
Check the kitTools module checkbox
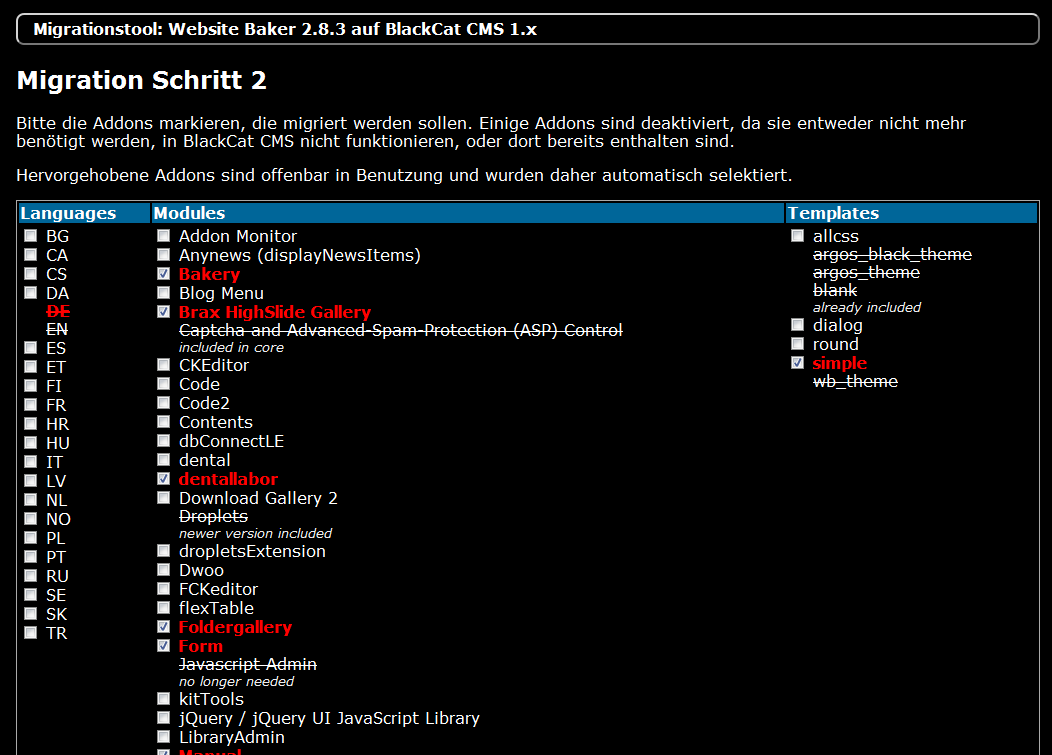tap(164, 699)
